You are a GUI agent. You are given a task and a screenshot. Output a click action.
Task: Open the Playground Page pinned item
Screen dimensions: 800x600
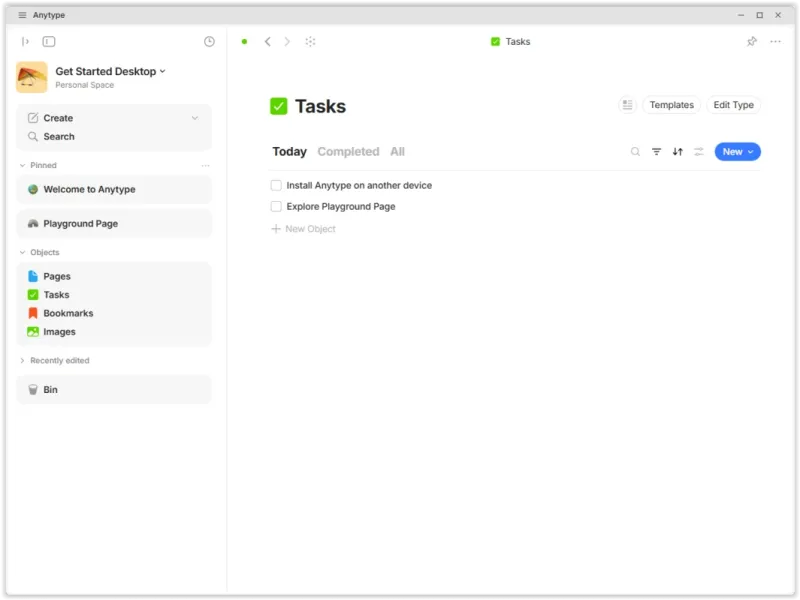pyautogui.click(x=114, y=223)
